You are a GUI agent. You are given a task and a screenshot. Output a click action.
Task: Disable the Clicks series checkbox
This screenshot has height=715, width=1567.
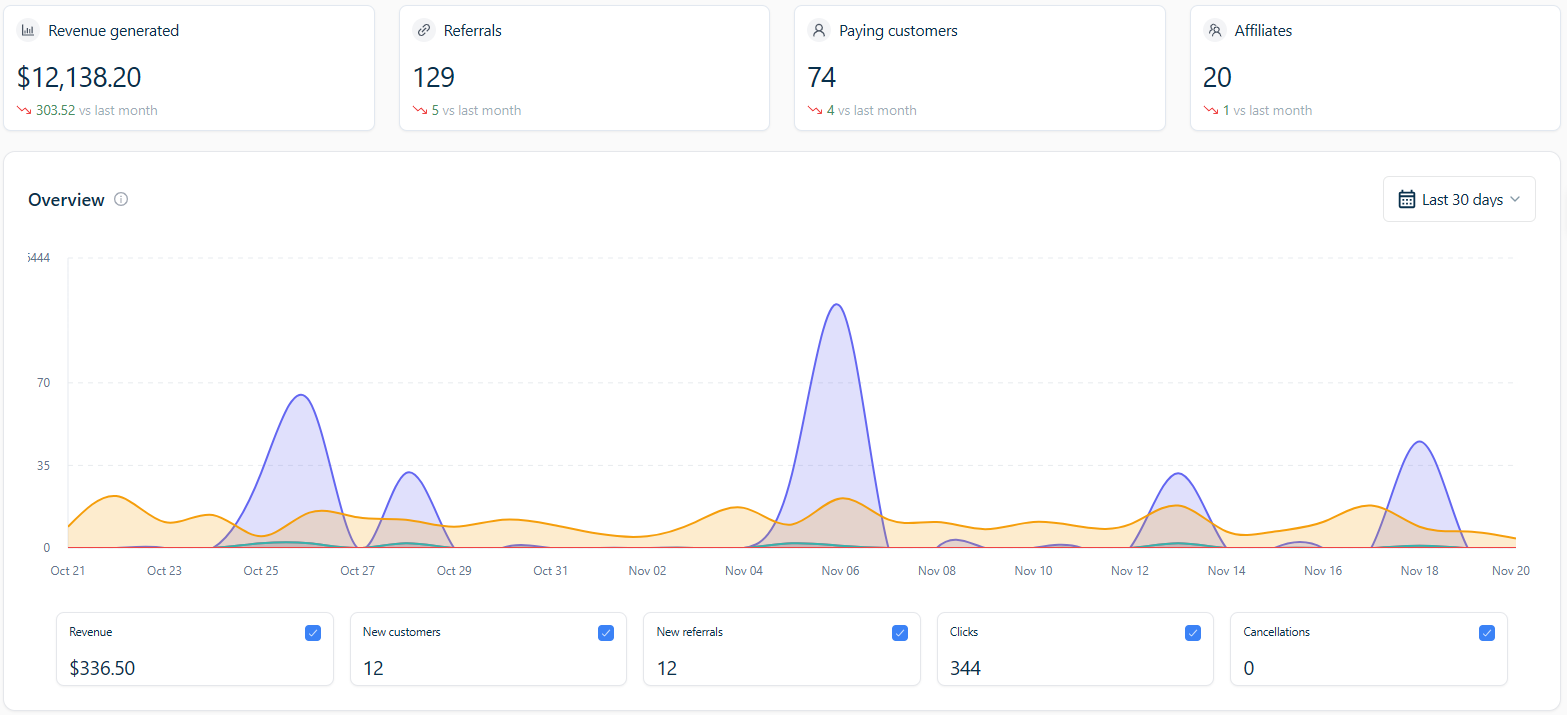tap(1192, 633)
